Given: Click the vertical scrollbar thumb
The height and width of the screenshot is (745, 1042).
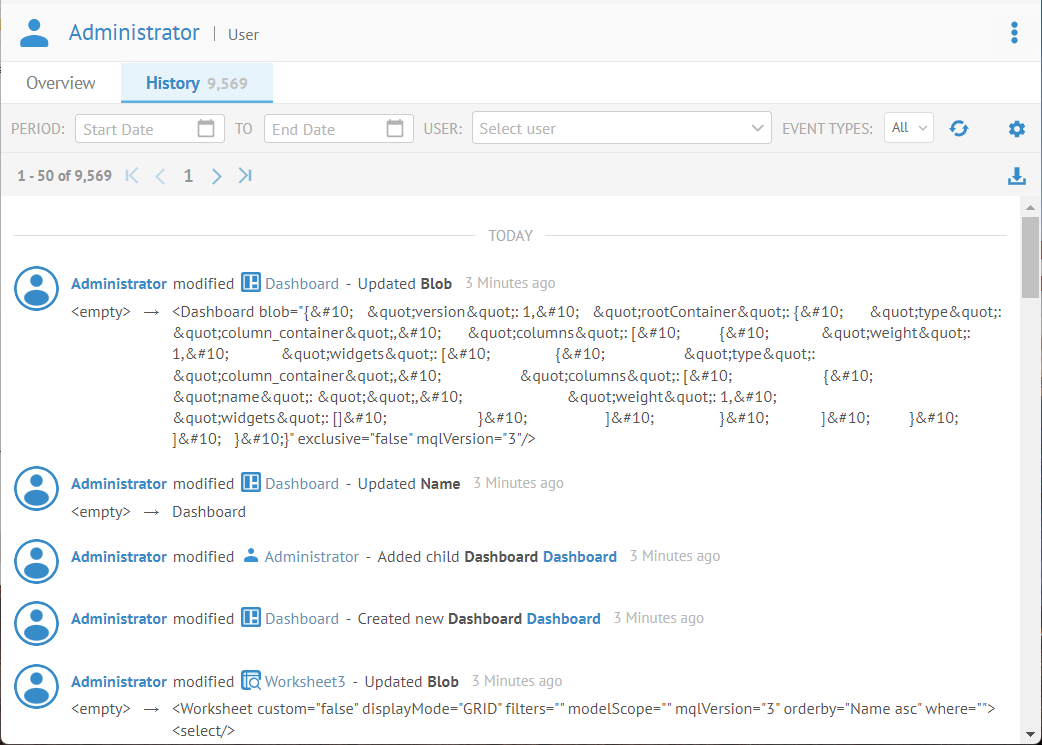Looking at the screenshot, I should (x=1030, y=256).
